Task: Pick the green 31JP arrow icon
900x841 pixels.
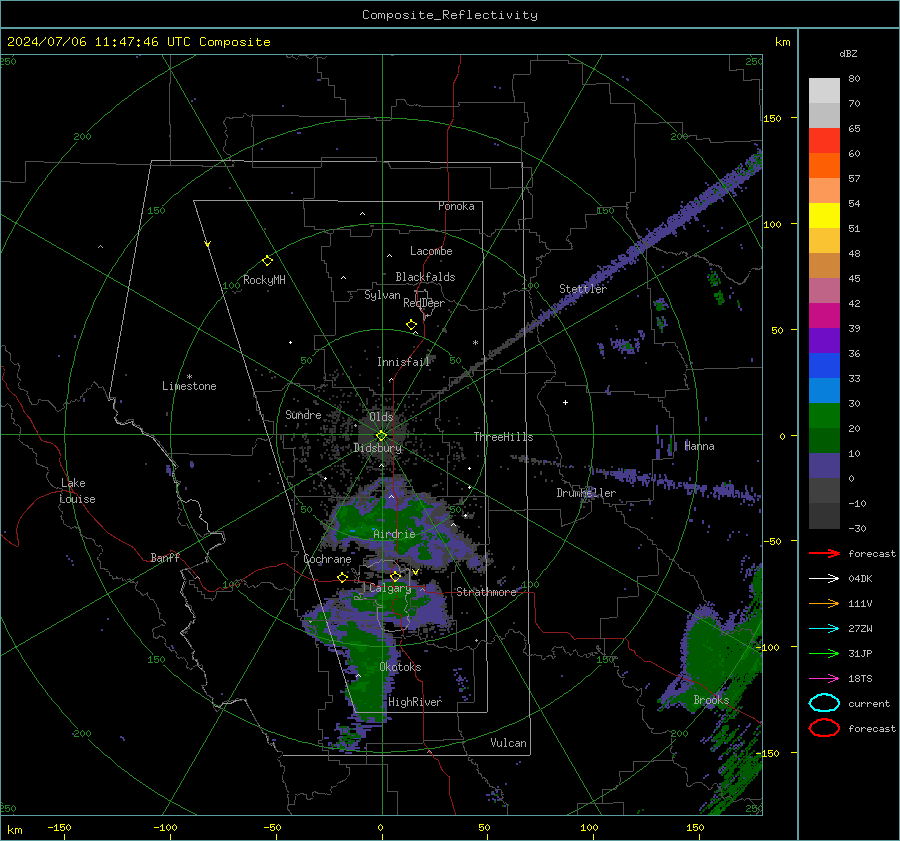Action: (824, 653)
